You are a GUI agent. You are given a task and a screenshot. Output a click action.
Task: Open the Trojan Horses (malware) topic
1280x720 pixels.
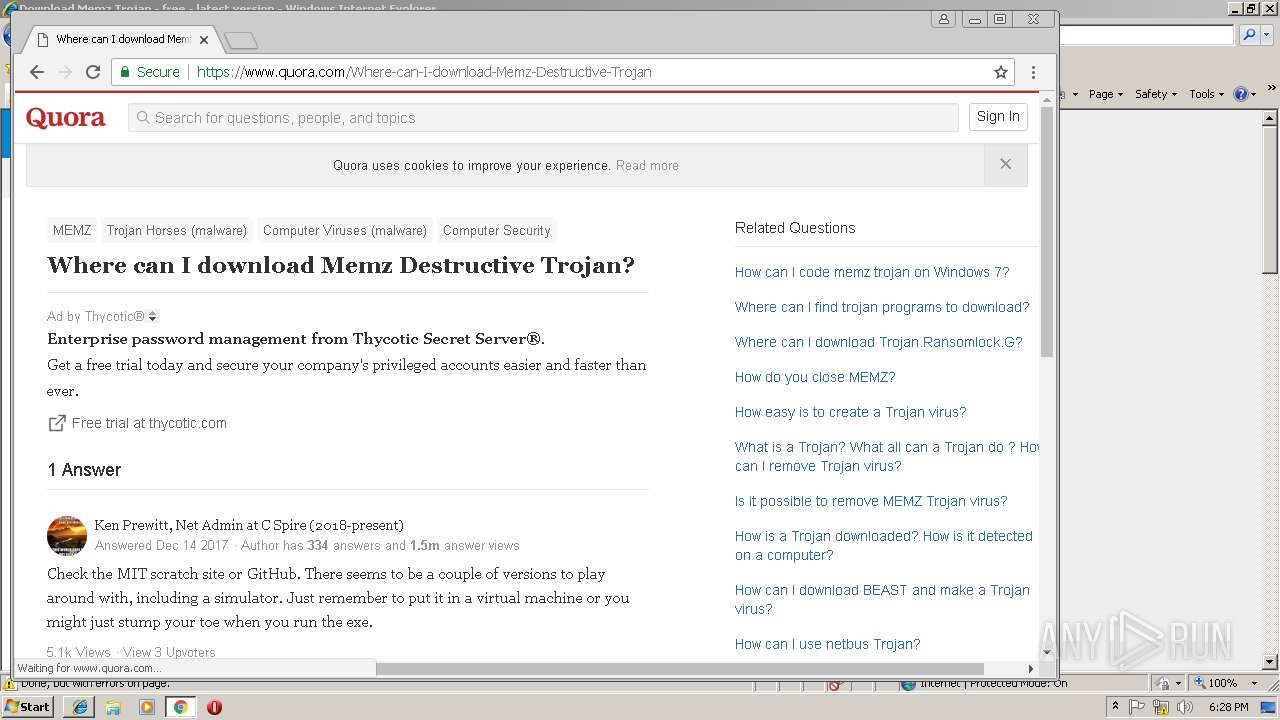(177, 230)
